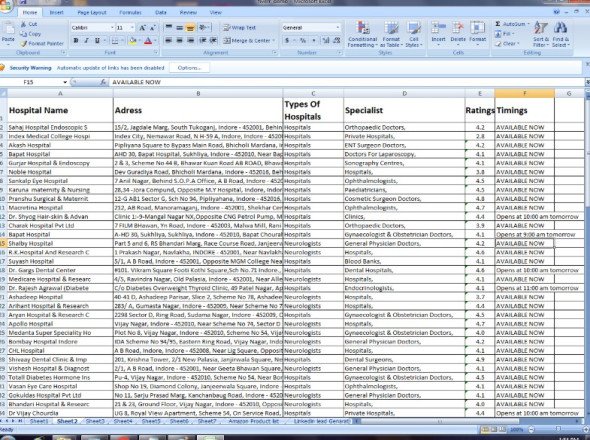
Task: Click the security warning Options button
Action: 189,68
